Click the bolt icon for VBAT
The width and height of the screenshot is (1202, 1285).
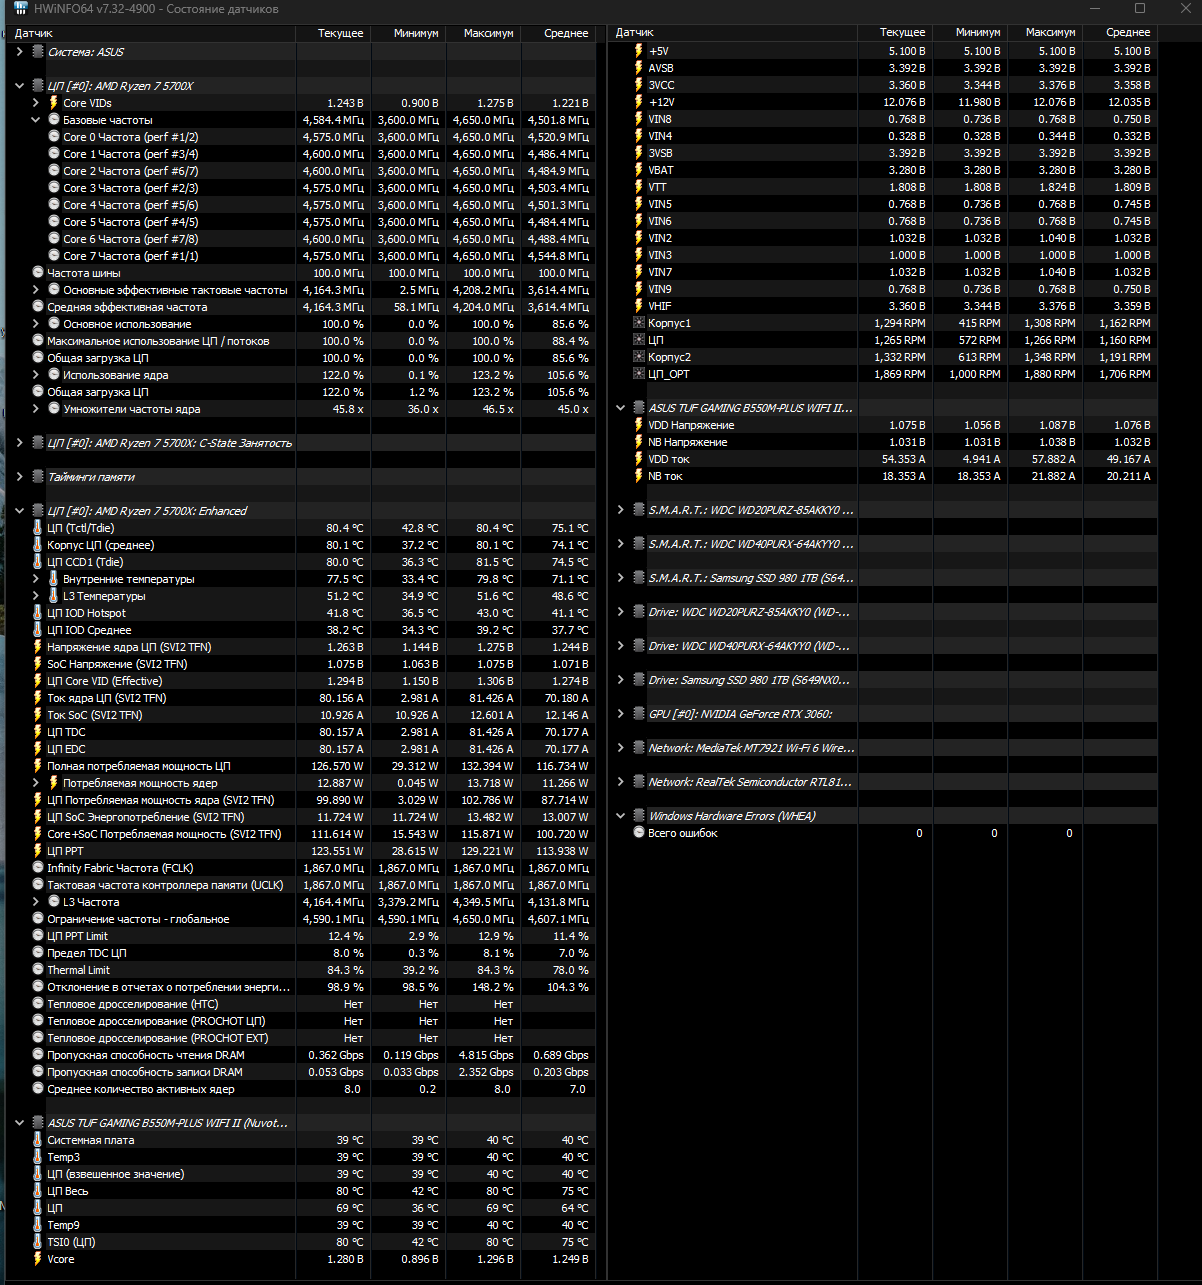pyautogui.click(x=639, y=170)
